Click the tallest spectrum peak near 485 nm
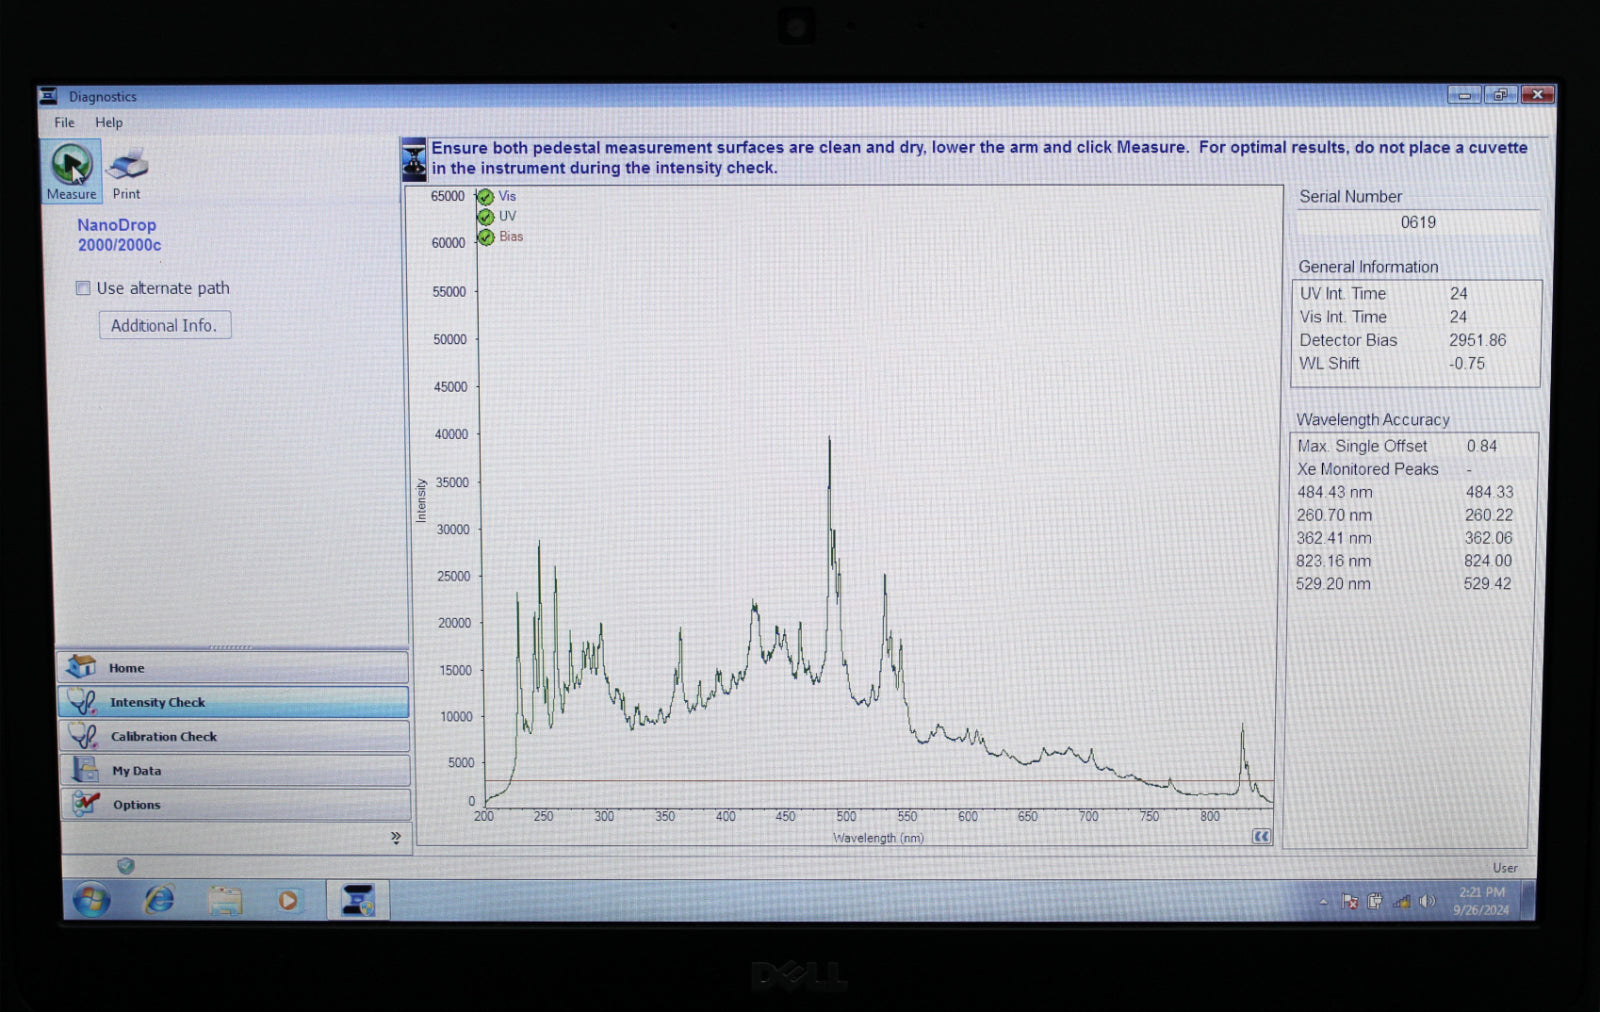The image size is (1600, 1012). click(x=829, y=440)
